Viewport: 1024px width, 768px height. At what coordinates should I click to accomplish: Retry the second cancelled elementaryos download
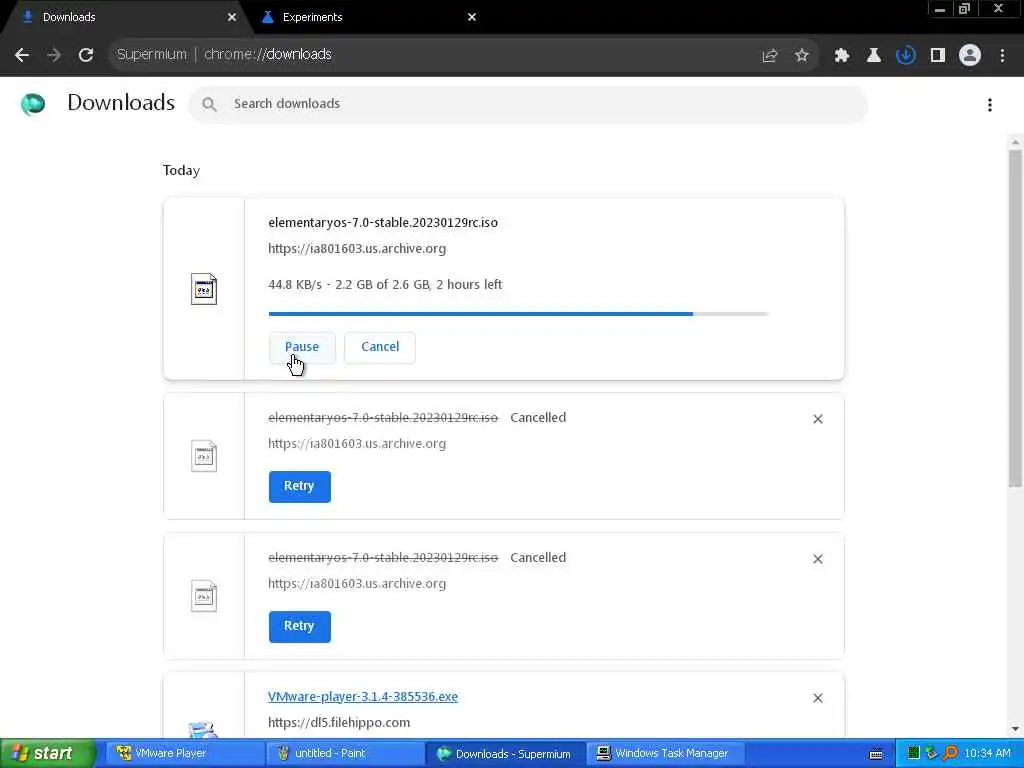click(x=299, y=626)
